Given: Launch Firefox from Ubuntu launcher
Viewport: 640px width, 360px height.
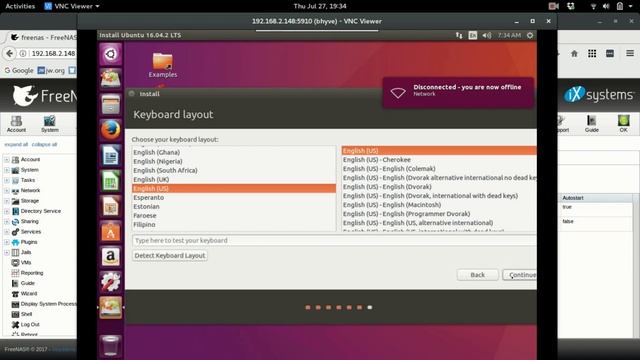Looking at the screenshot, I should 111,130.
